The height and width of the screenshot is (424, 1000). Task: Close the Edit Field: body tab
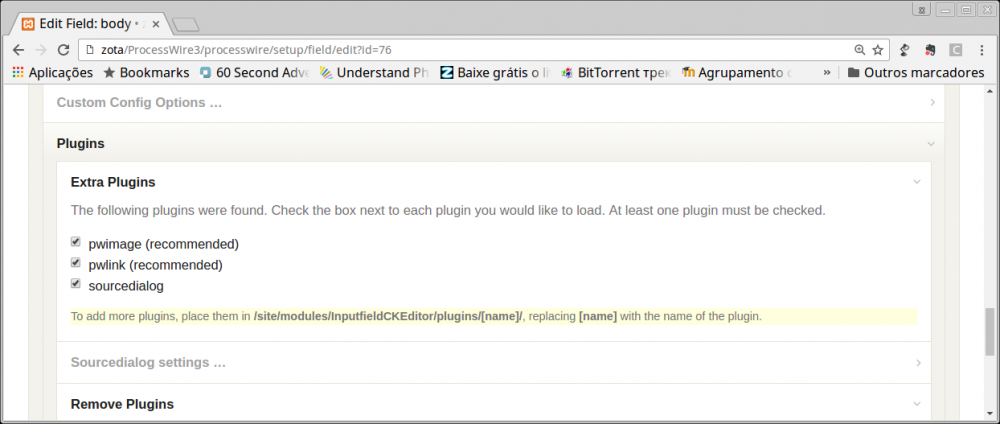(x=156, y=24)
